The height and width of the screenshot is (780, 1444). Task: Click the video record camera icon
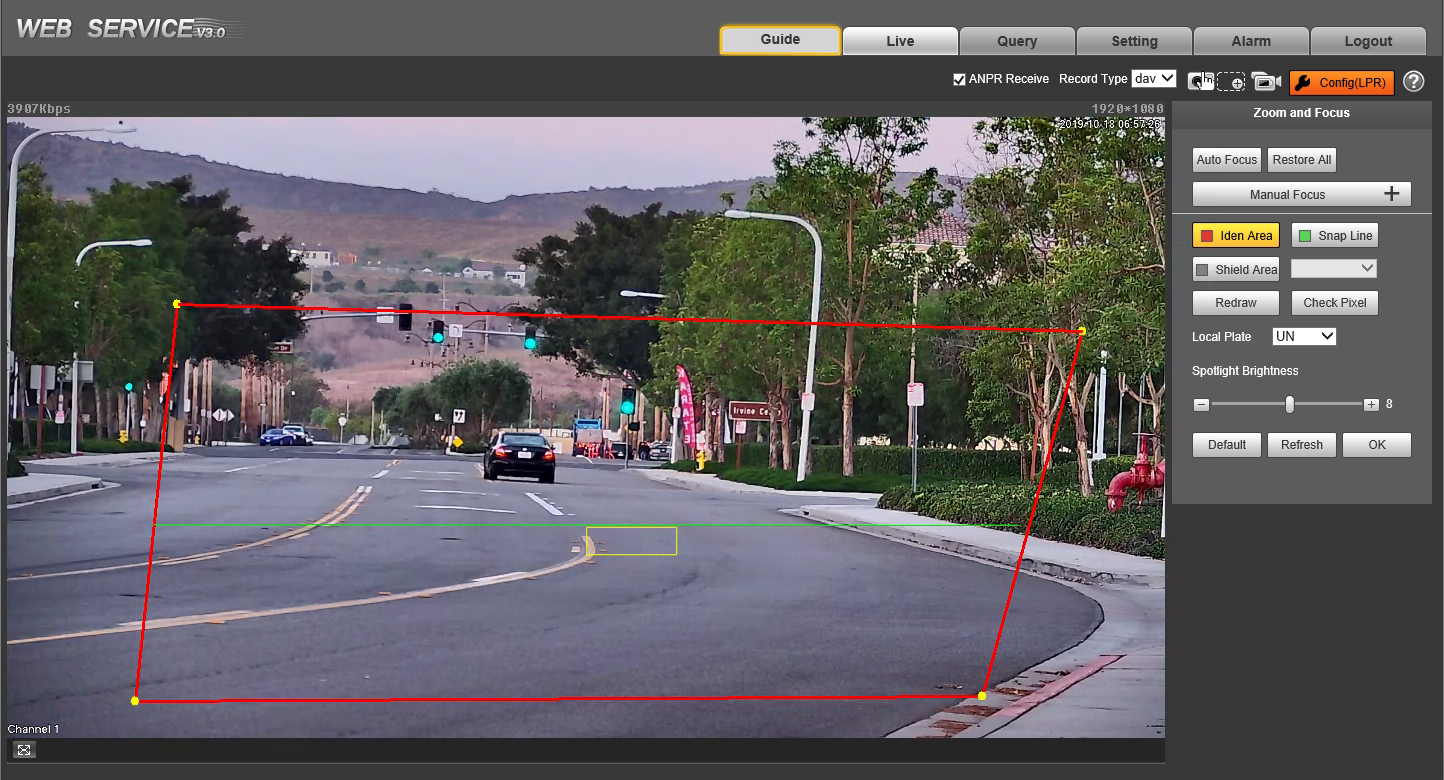click(x=1266, y=82)
